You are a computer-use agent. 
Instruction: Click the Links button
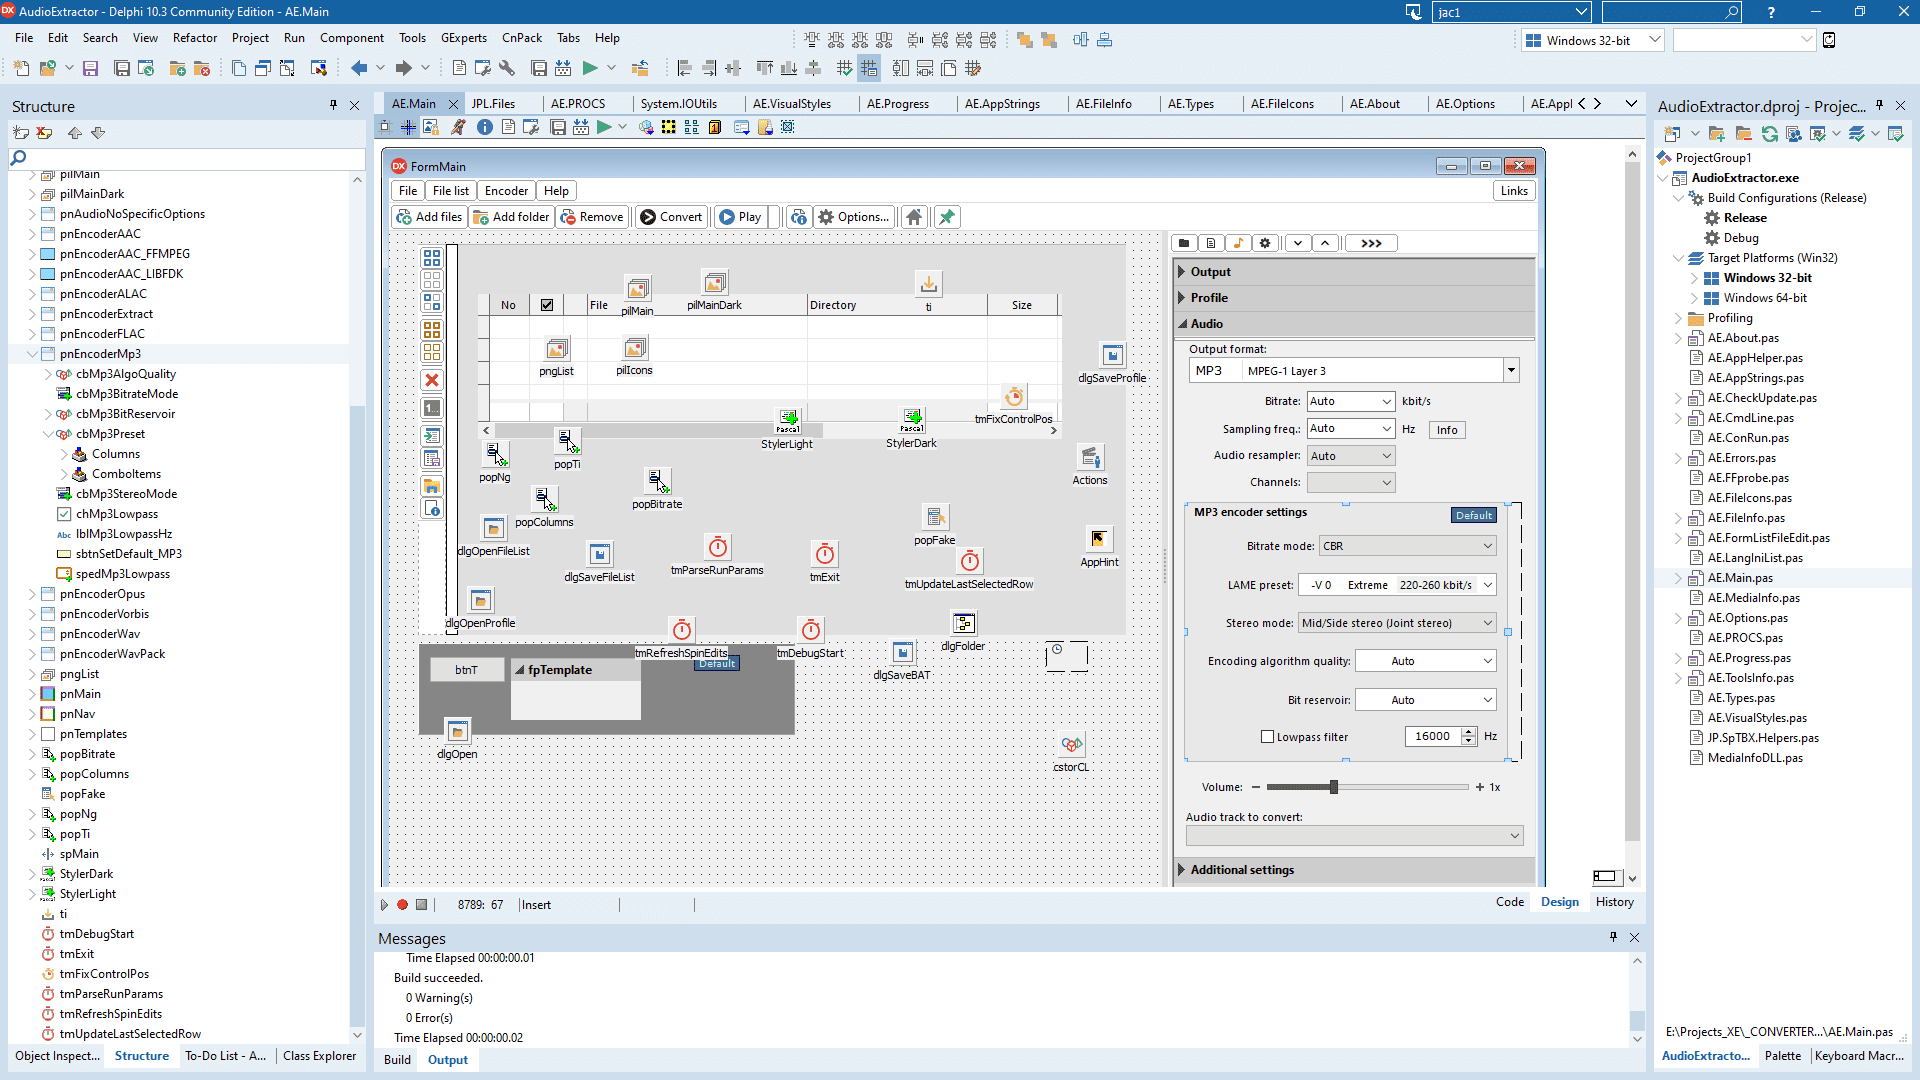pyautogui.click(x=1514, y=191)
